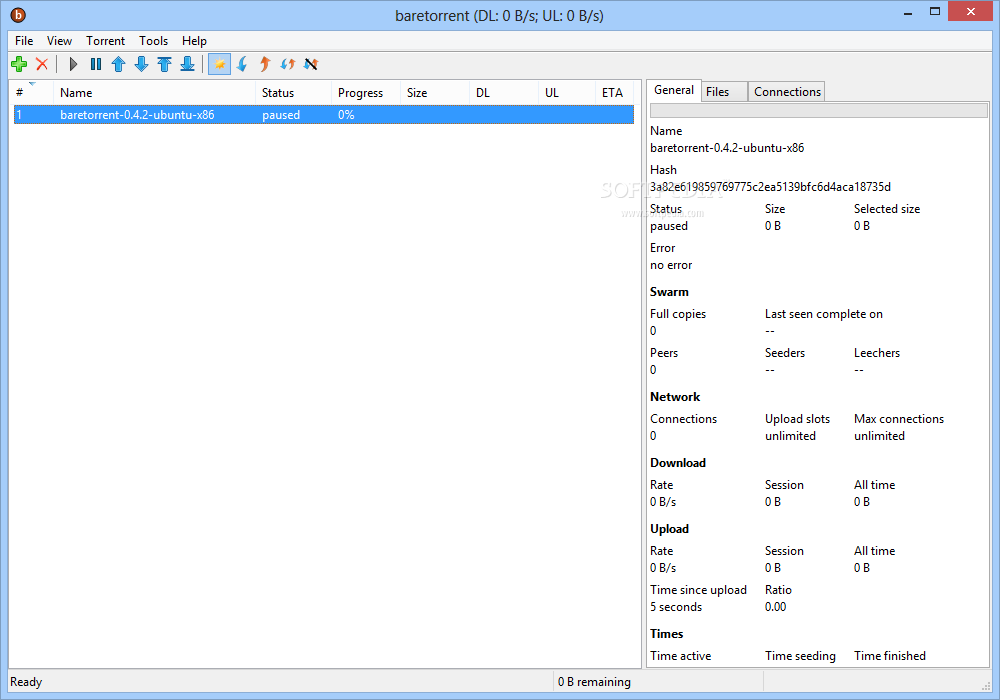Sort list by the Size column header

point(435,92)
